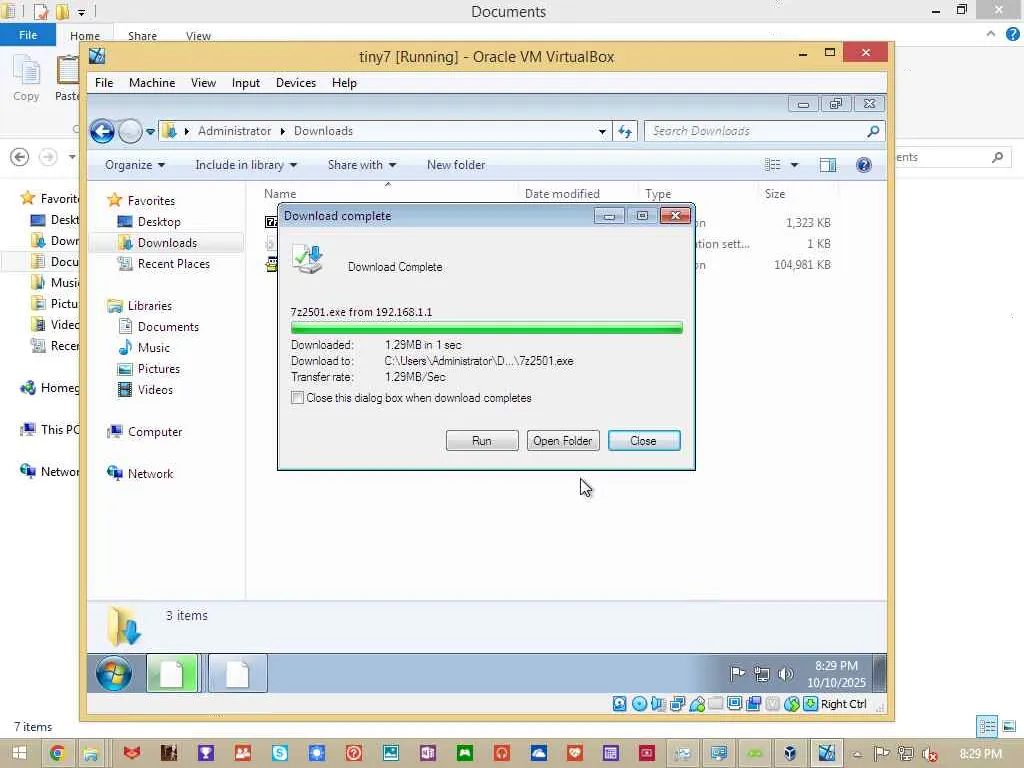Click the guest forward navigation arrow
This screenshot has width=1024, height=768.
point(130,131)
